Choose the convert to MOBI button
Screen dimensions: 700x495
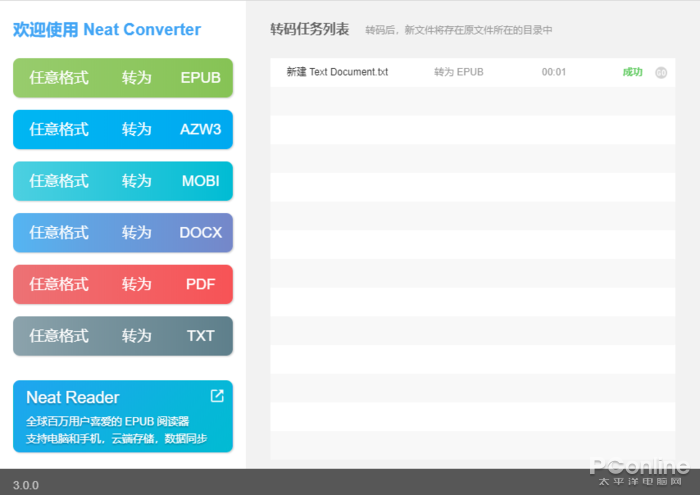(x=123, y=181)
